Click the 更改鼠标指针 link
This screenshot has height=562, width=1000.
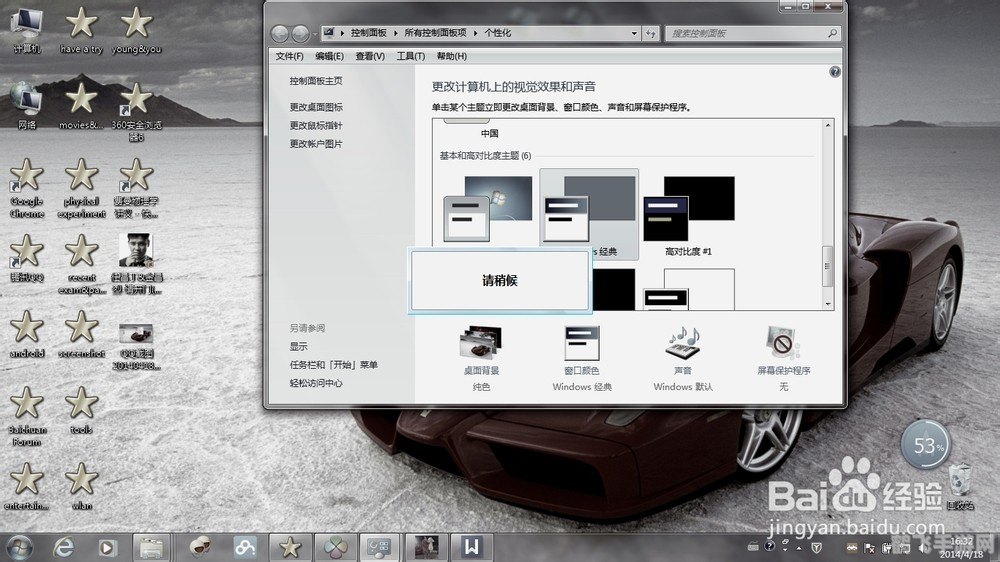(x=316, y=126)
